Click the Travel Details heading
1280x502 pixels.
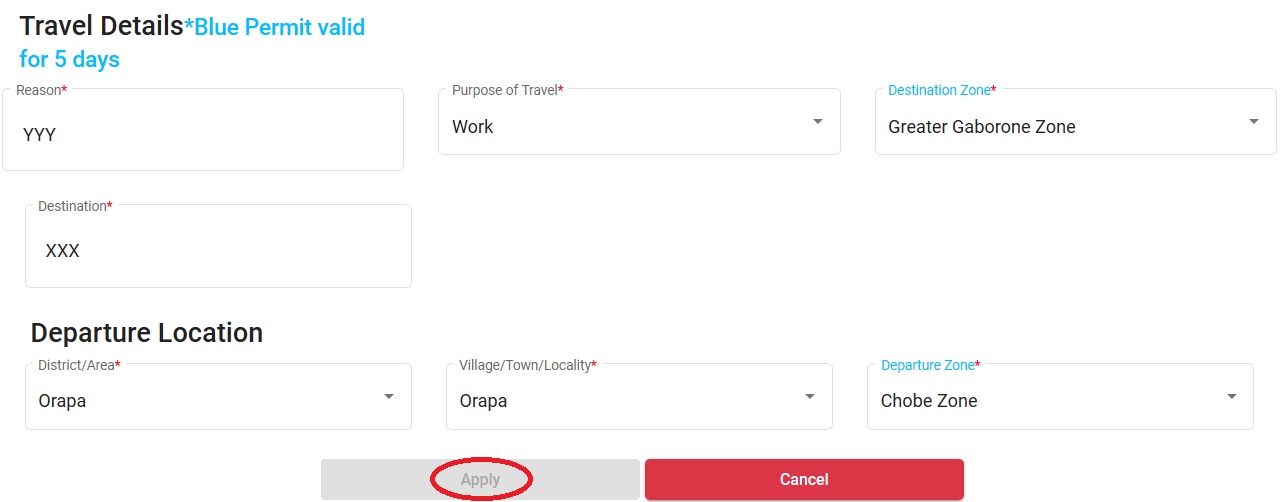tap(101, 27)
